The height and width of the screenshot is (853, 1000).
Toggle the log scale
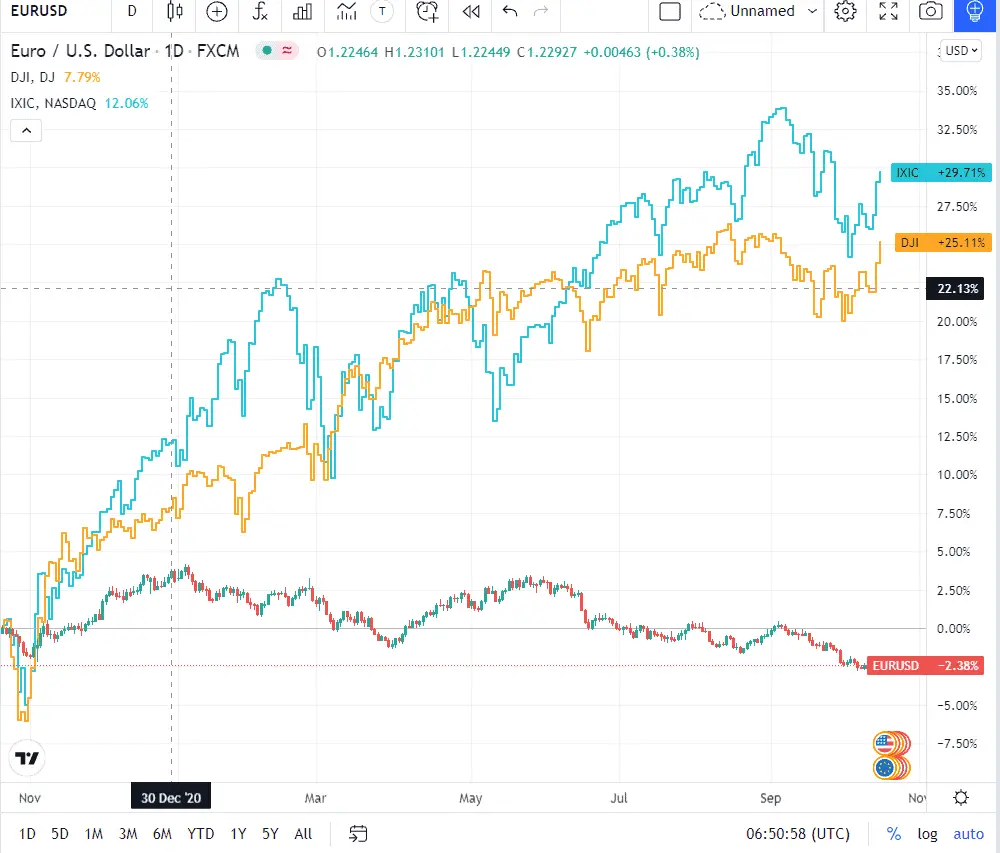tap(927, 833)
